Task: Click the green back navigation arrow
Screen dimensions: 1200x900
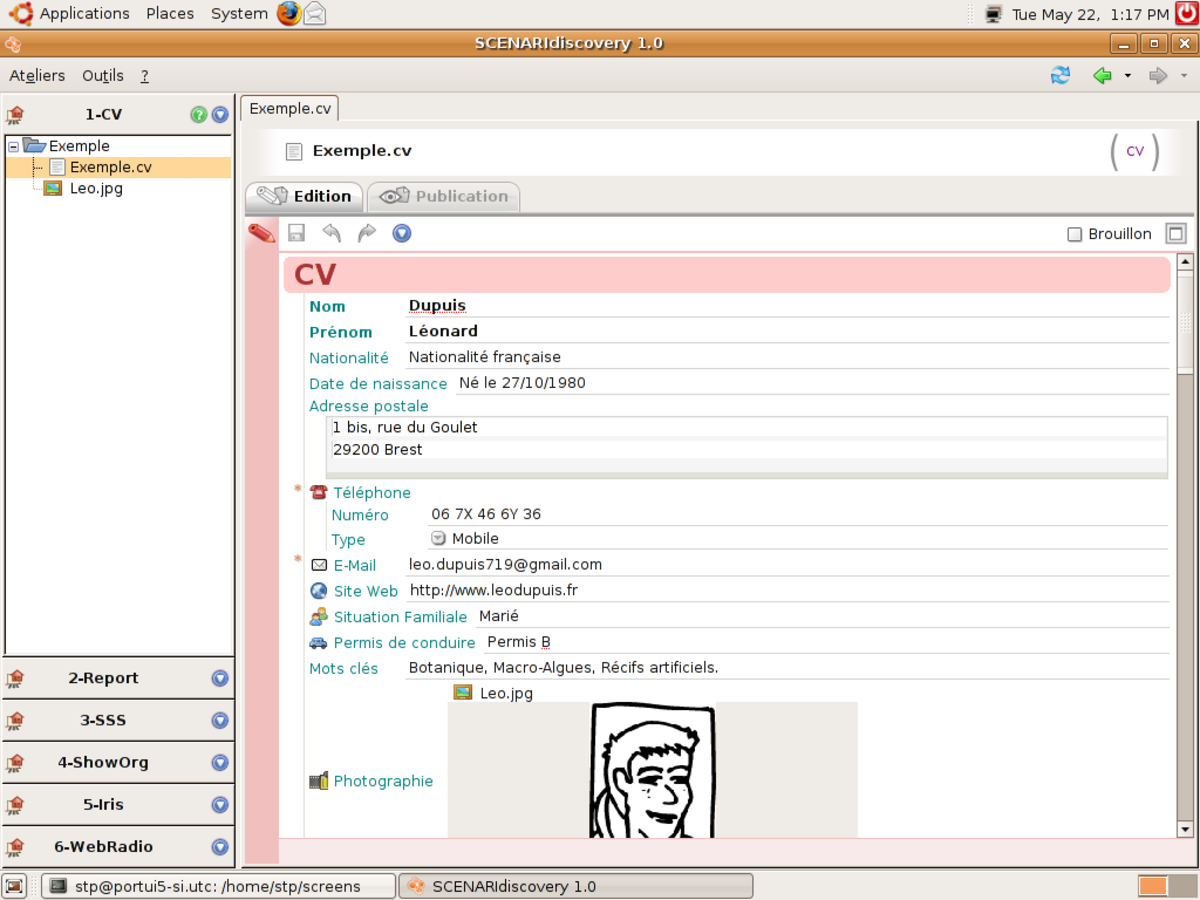Action: point(1103,75)
